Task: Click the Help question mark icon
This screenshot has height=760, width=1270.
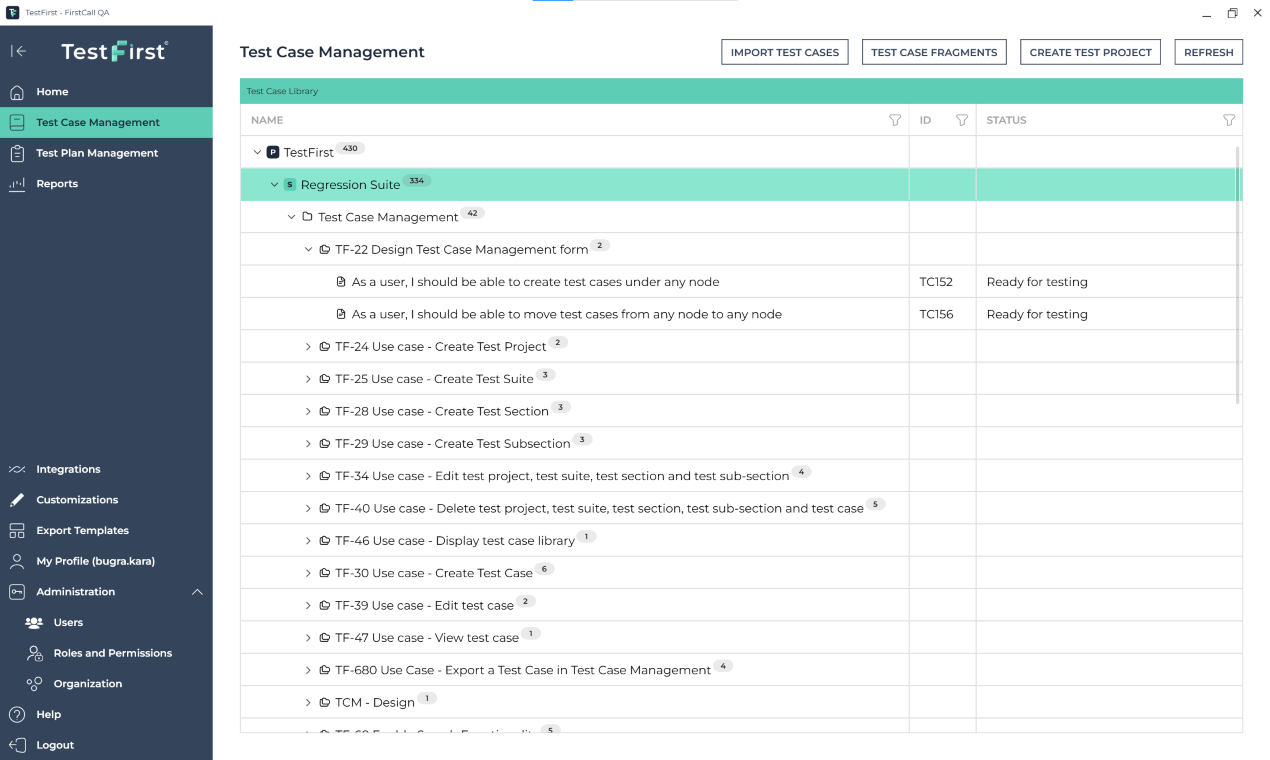Action: coord(17,715)
